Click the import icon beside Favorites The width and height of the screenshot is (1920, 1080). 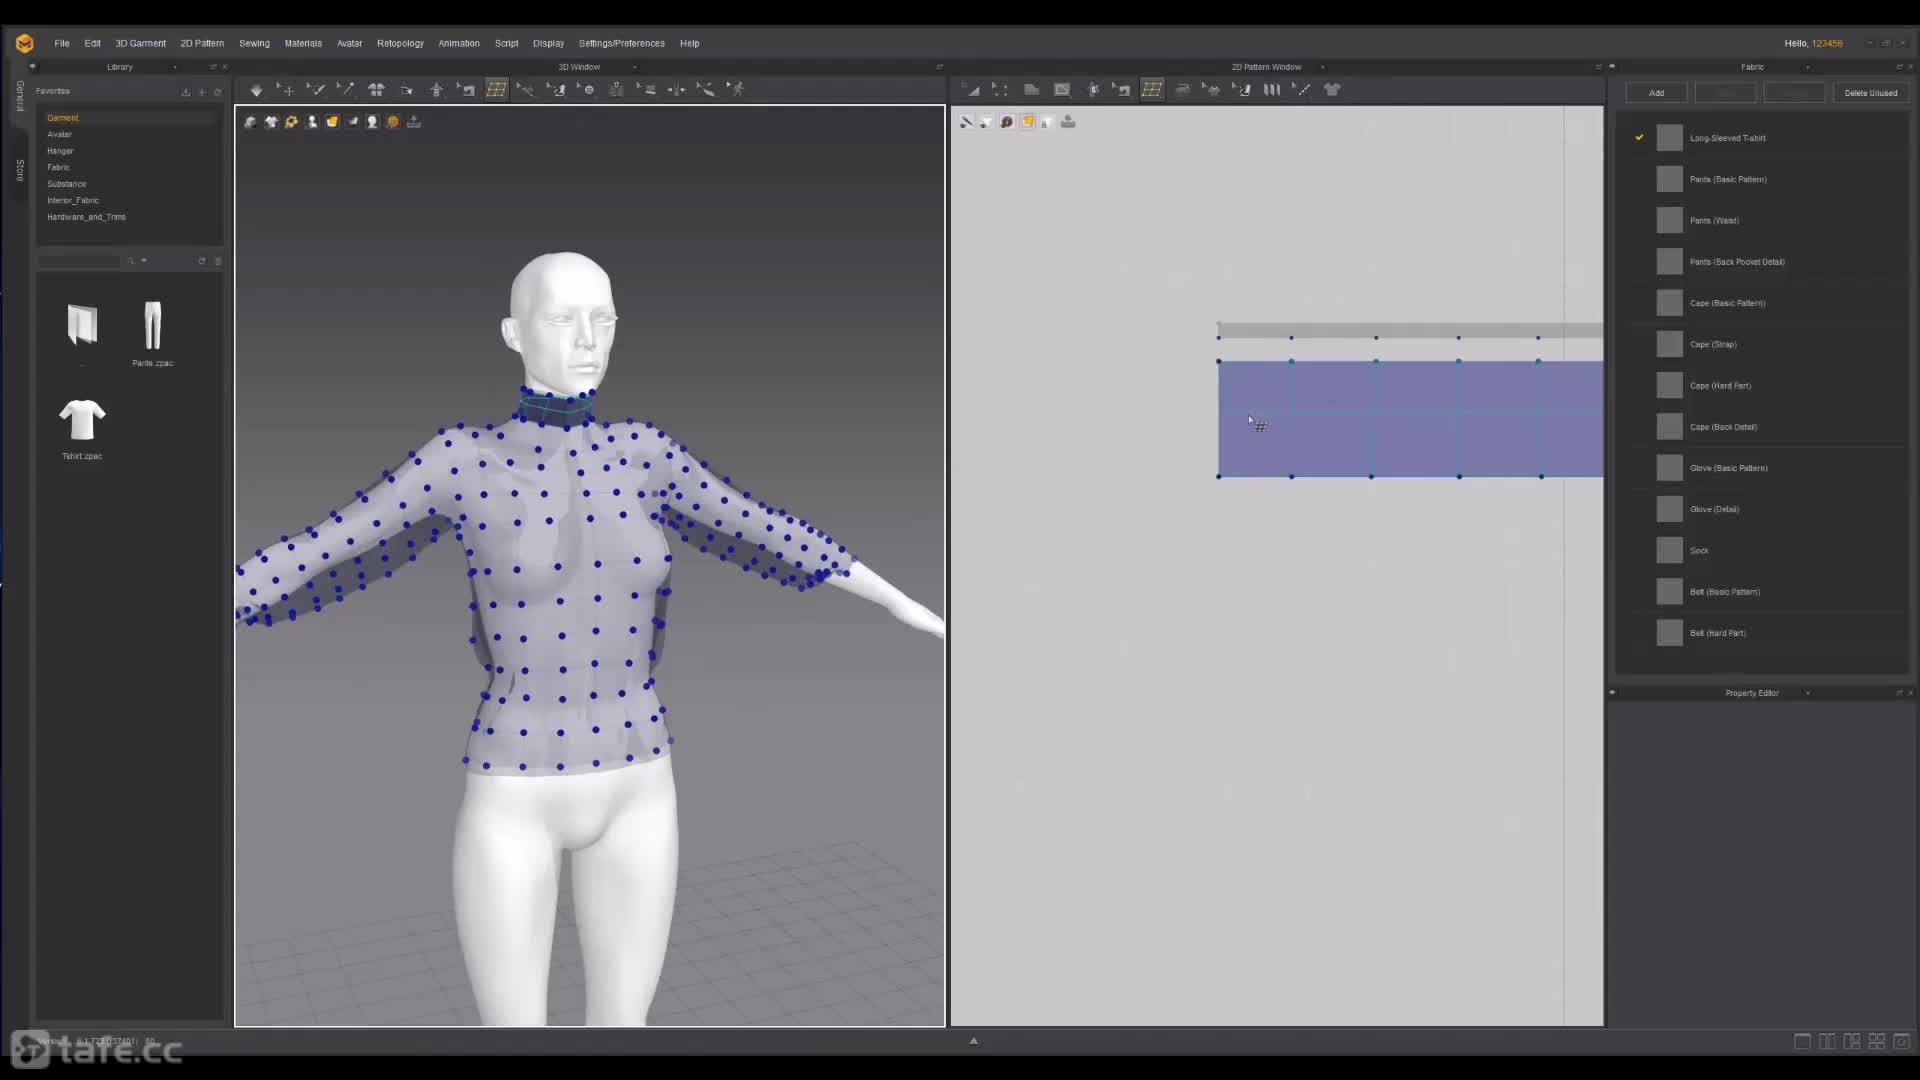tap(185, 92)
